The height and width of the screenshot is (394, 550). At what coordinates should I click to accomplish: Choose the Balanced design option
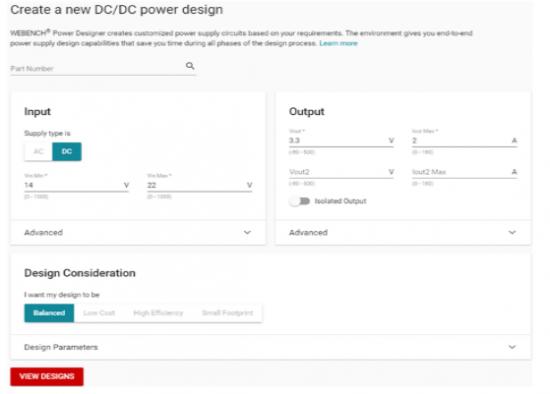49,313
